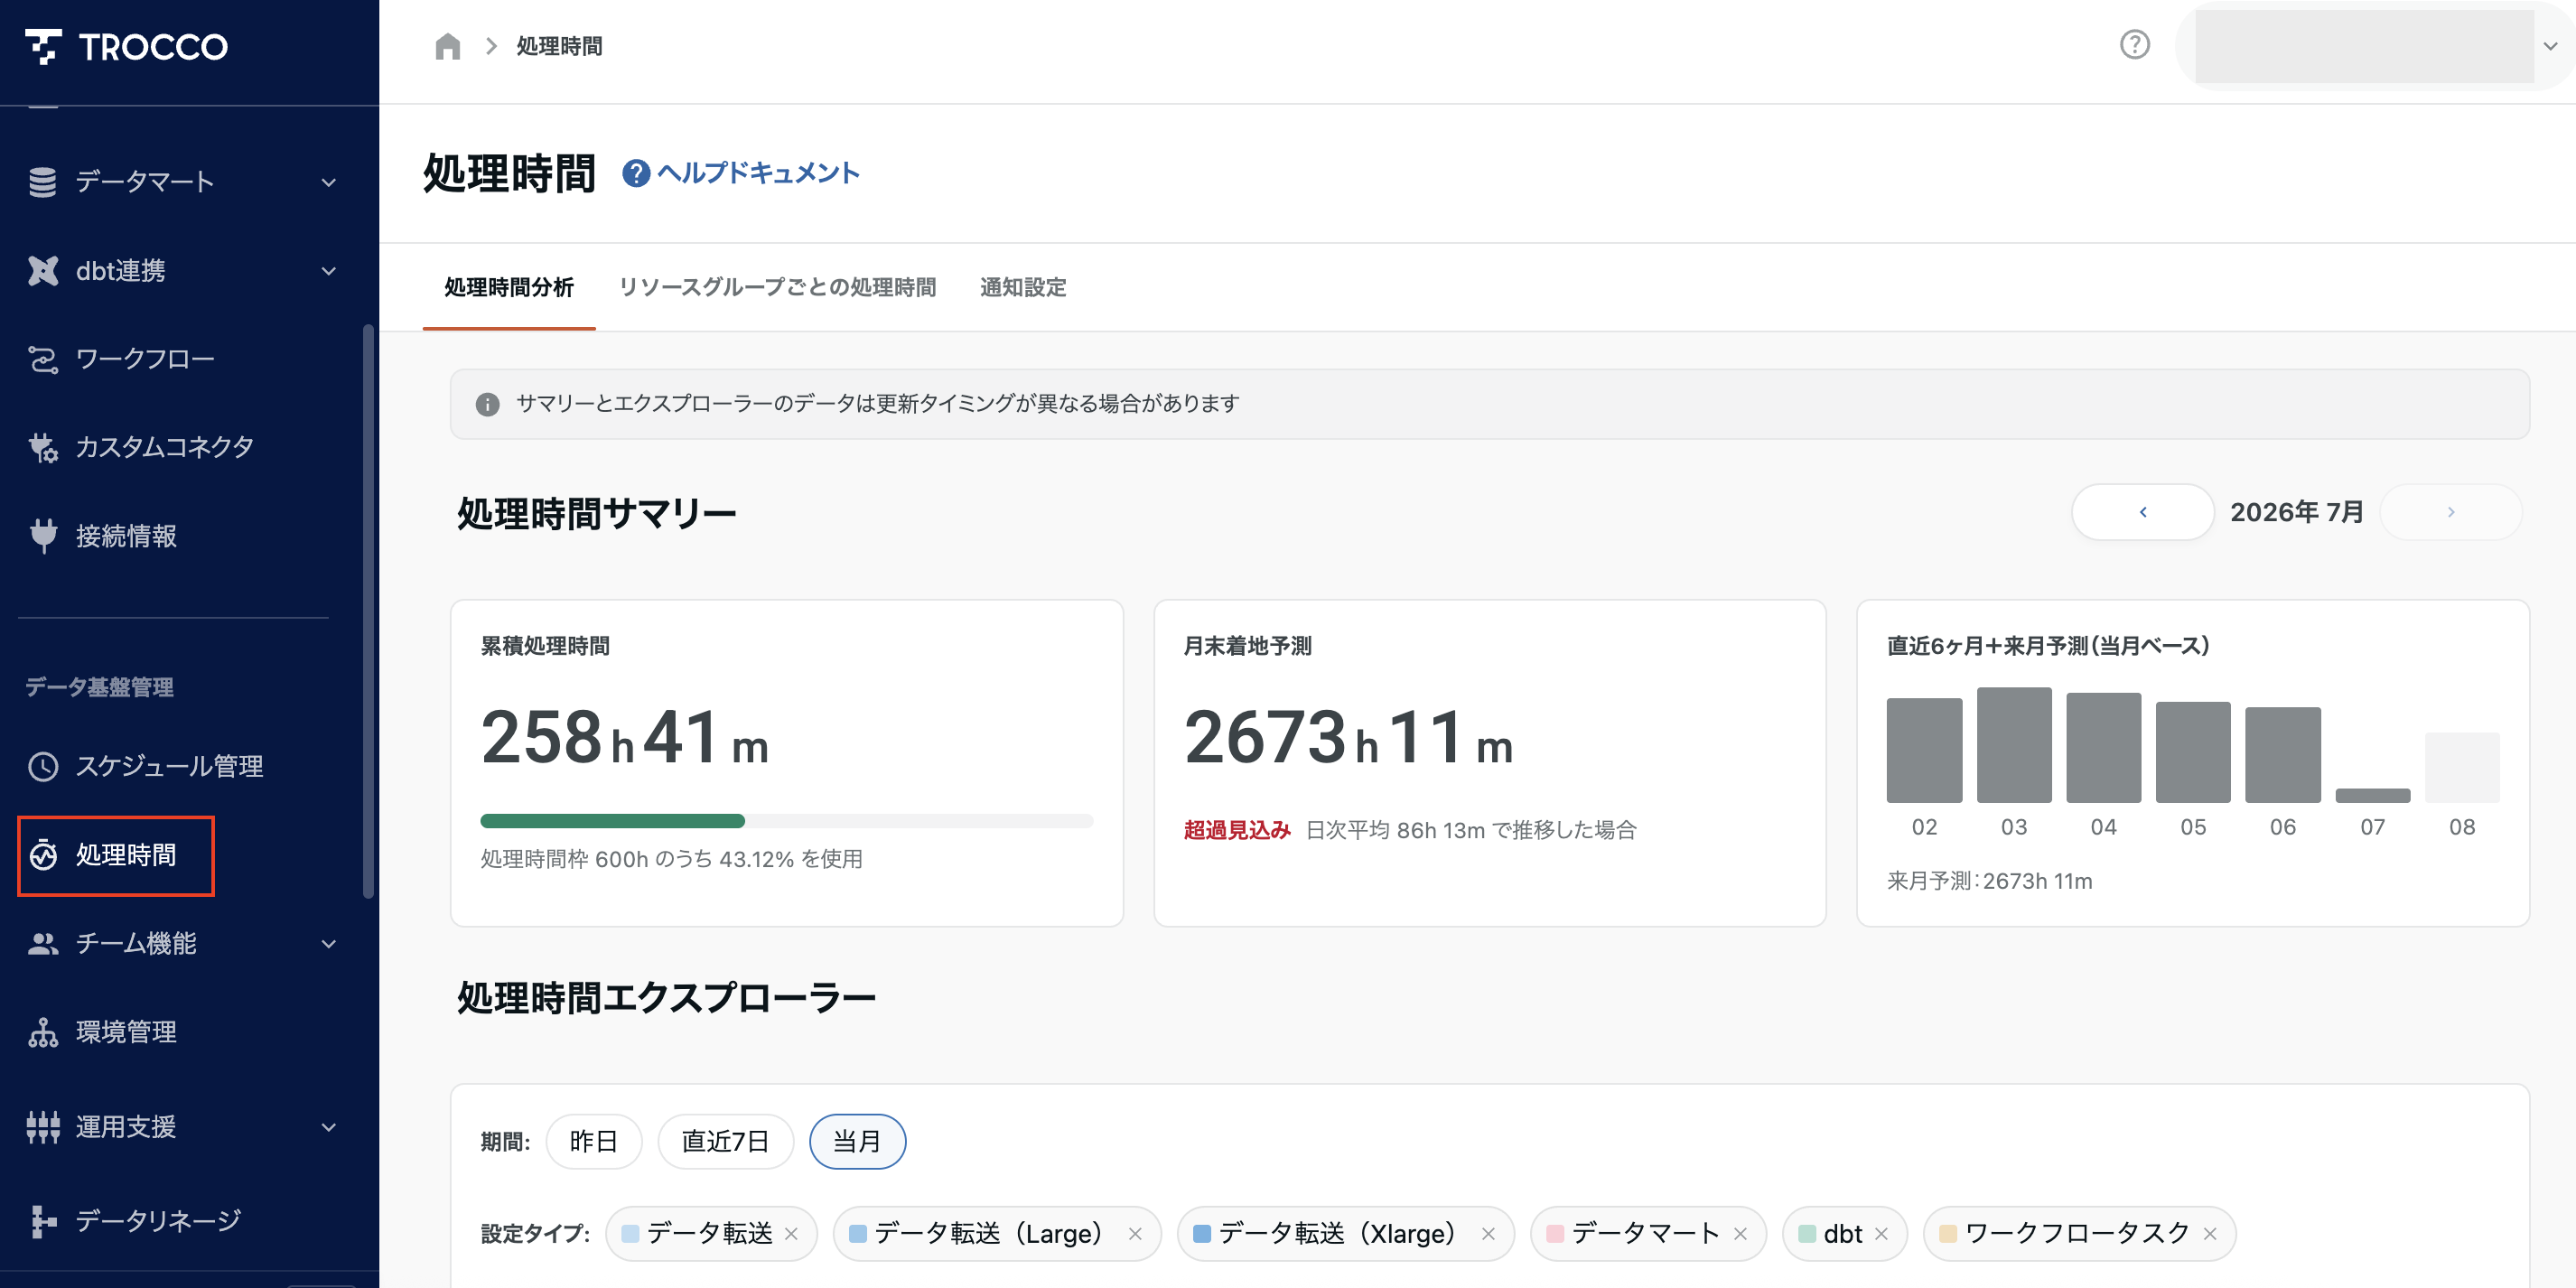Click the TROCCO logo
Viewport: 2576px width, 1288px height.
pos(127,46)
